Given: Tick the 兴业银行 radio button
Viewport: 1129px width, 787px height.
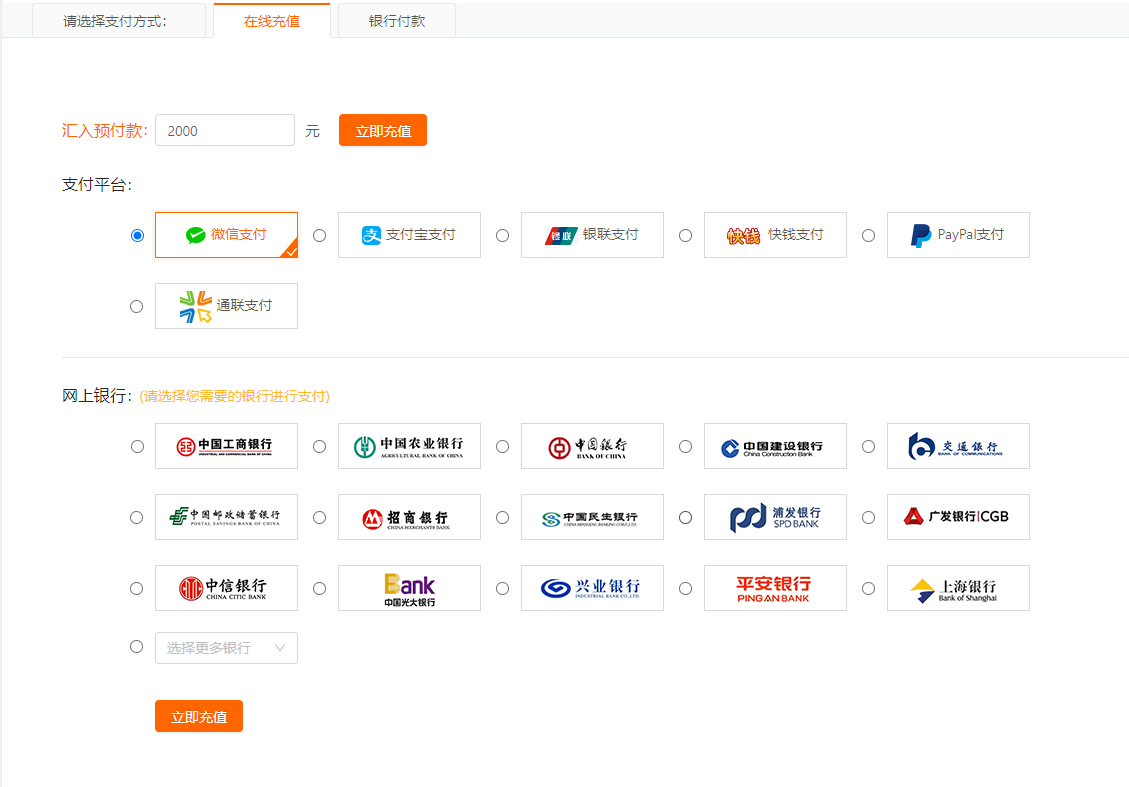Looking at the screenshot, I should pos(503,588).
